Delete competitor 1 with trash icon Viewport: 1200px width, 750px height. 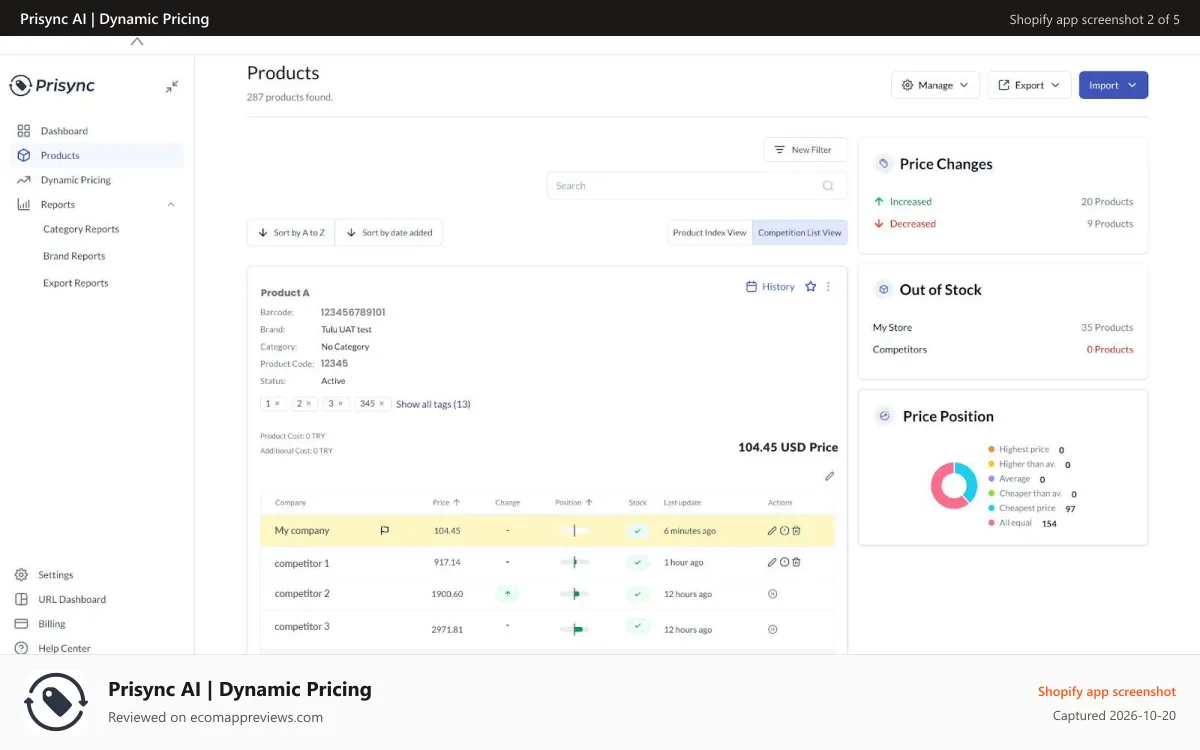pyautogui.click(x=796, y=562)
